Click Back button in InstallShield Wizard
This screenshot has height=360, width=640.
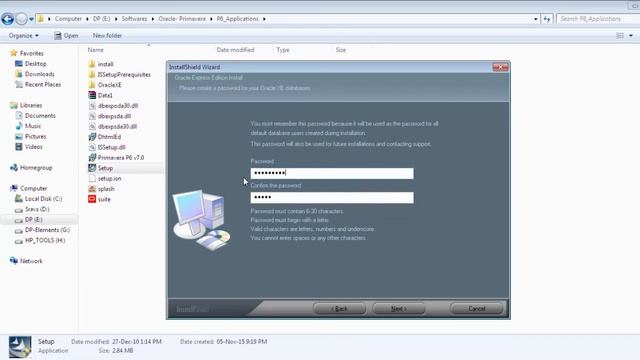point(339,309)
